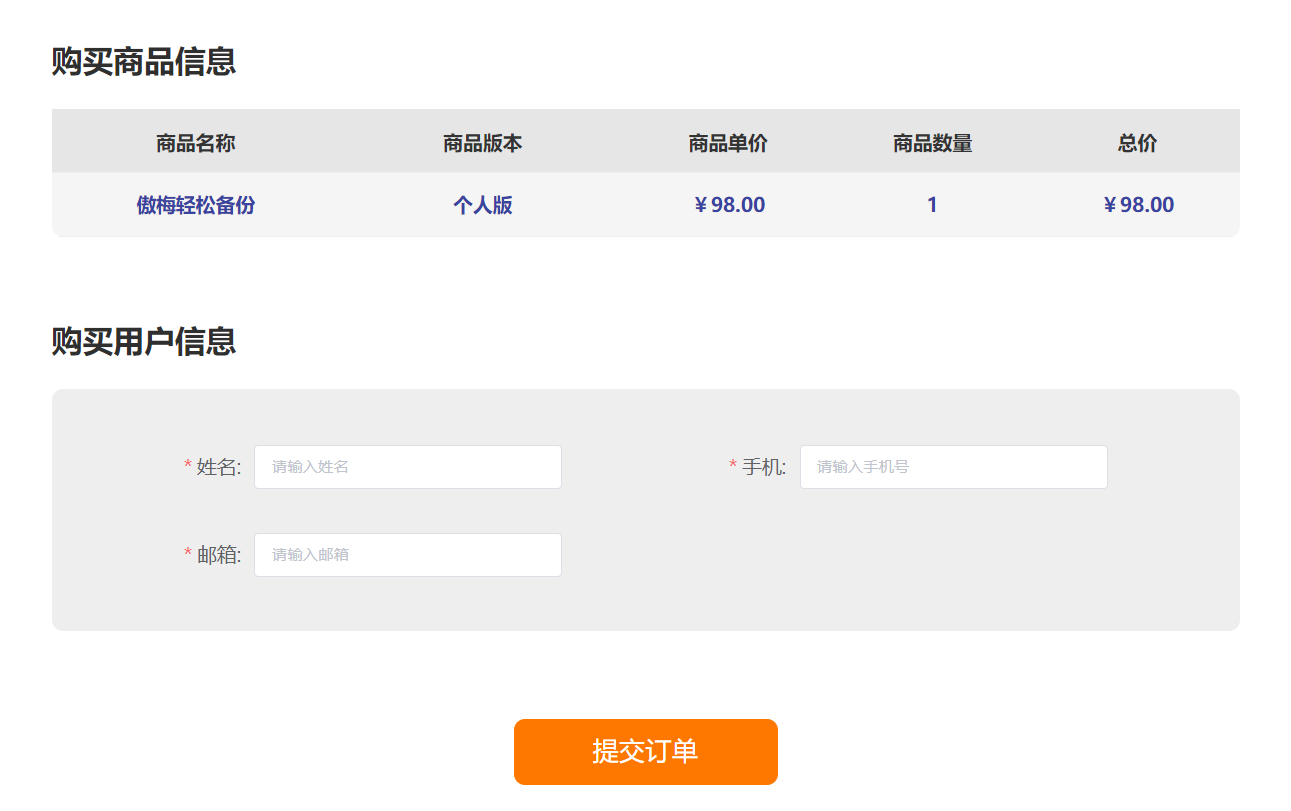The image size is (1291, 811).
Task: Click the ¥98.00 value under 总价
Action: 1138,205
